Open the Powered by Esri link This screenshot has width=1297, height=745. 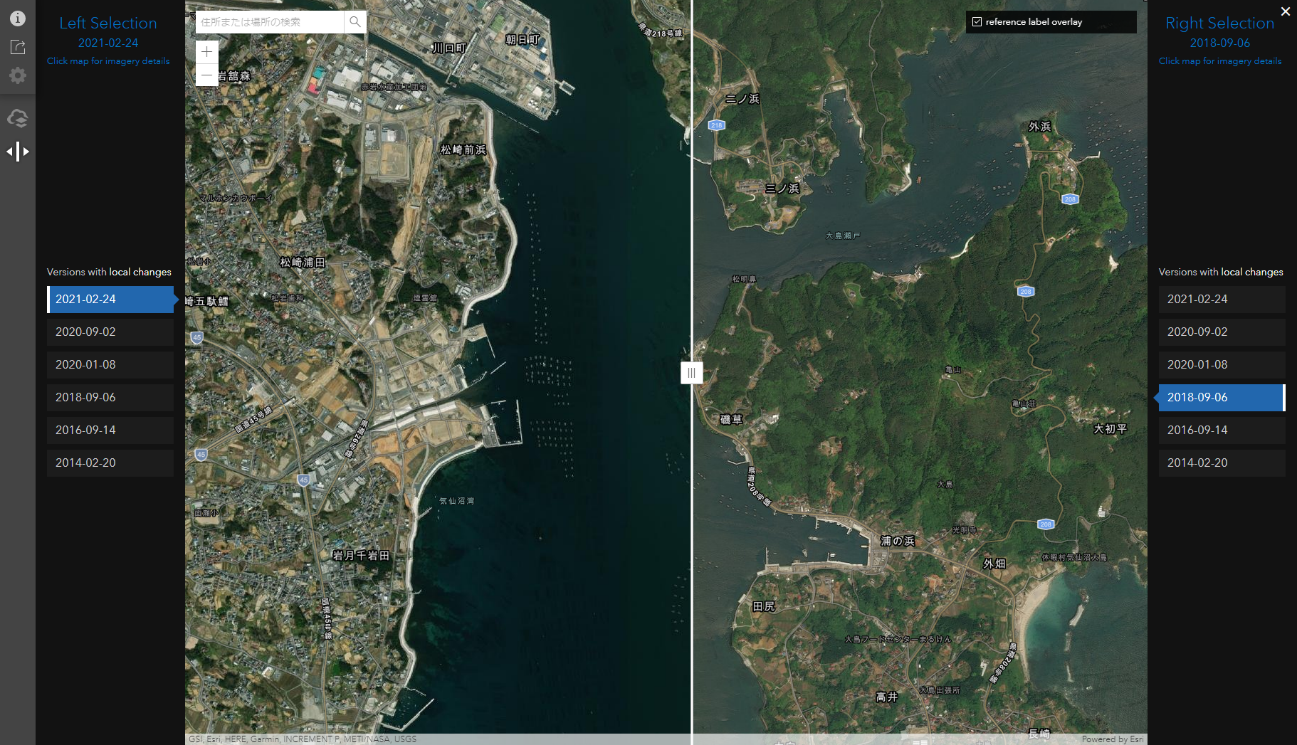coord(1113,740)
